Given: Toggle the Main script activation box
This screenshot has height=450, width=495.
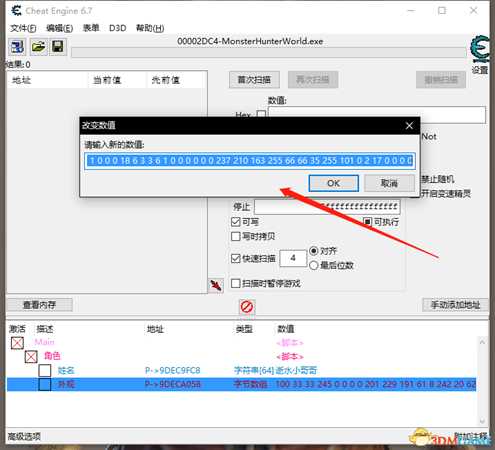Looking at the screenshot, I should coord(17,343).
